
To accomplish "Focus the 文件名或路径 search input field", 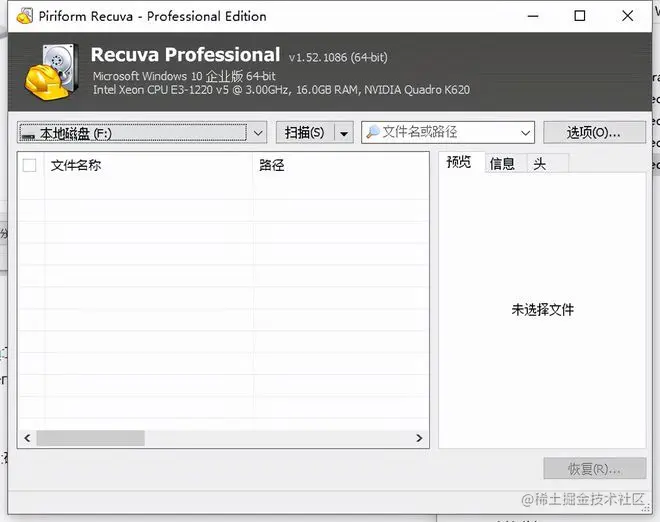I will click(448, 132).
